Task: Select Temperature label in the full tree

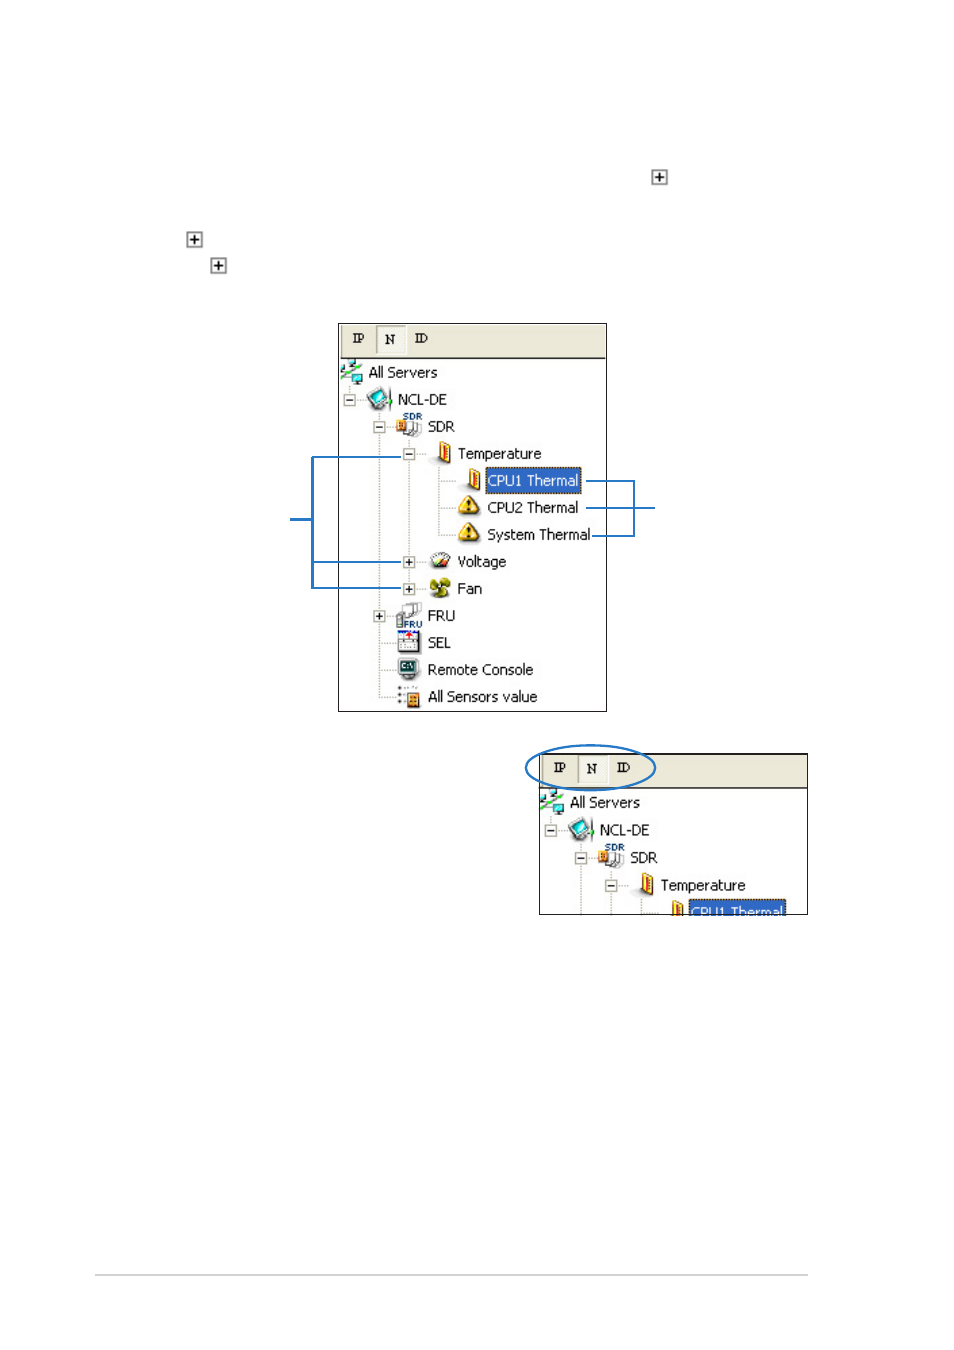Action: (499, 453)
